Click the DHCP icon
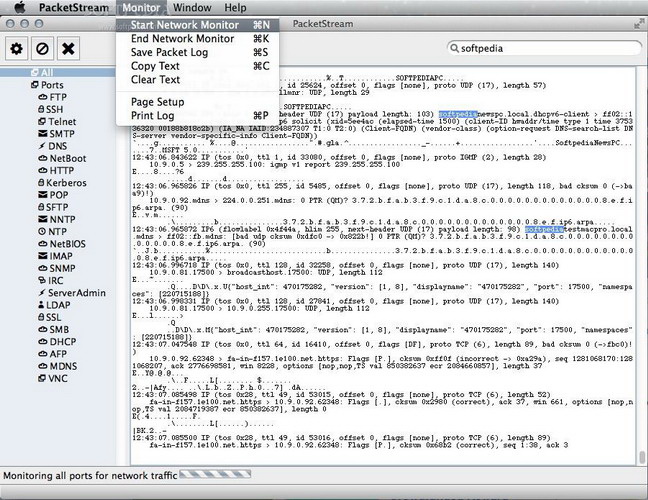Screen dimensions: 648x500 point(43,342)
